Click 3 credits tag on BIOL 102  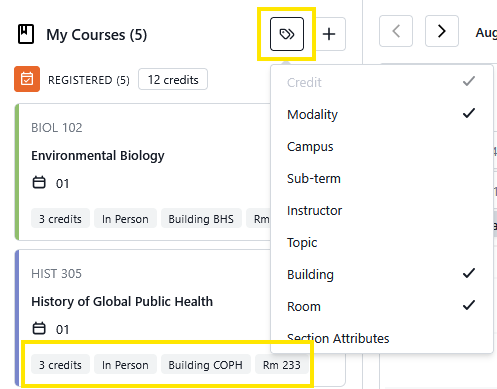pyautogui.click(x=60, y=219)
